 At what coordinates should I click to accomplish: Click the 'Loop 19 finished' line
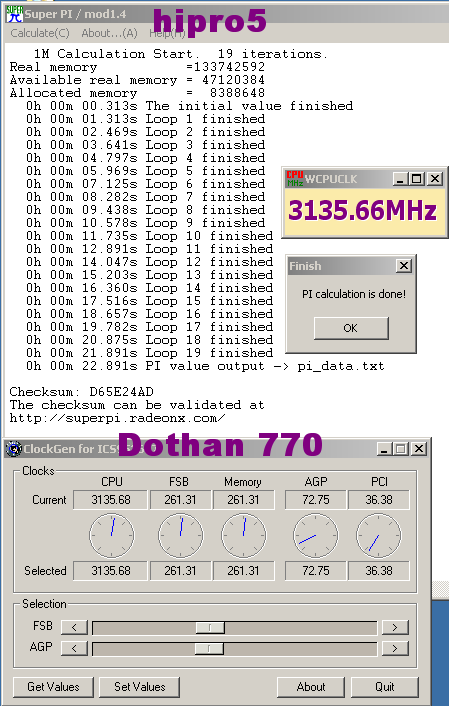(150, 353)
